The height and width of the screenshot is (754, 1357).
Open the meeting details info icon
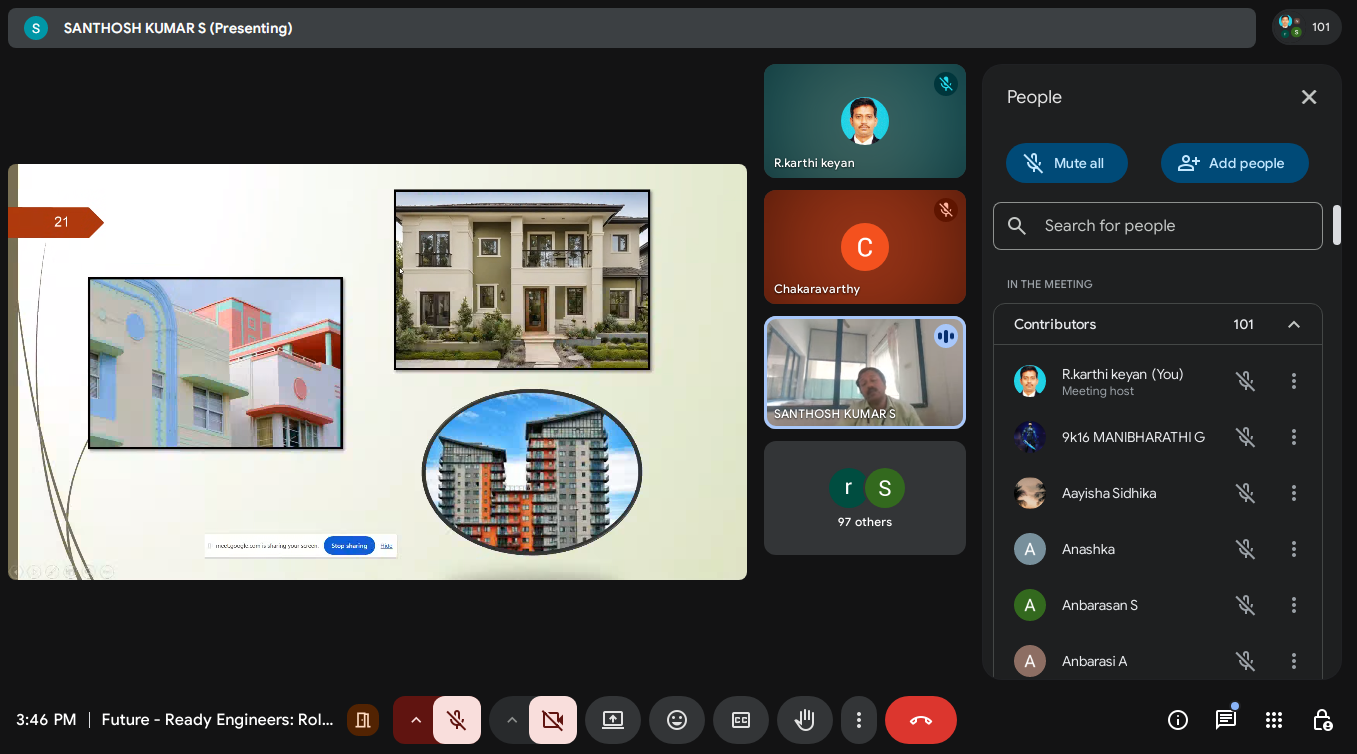(x=1178, y=720)
